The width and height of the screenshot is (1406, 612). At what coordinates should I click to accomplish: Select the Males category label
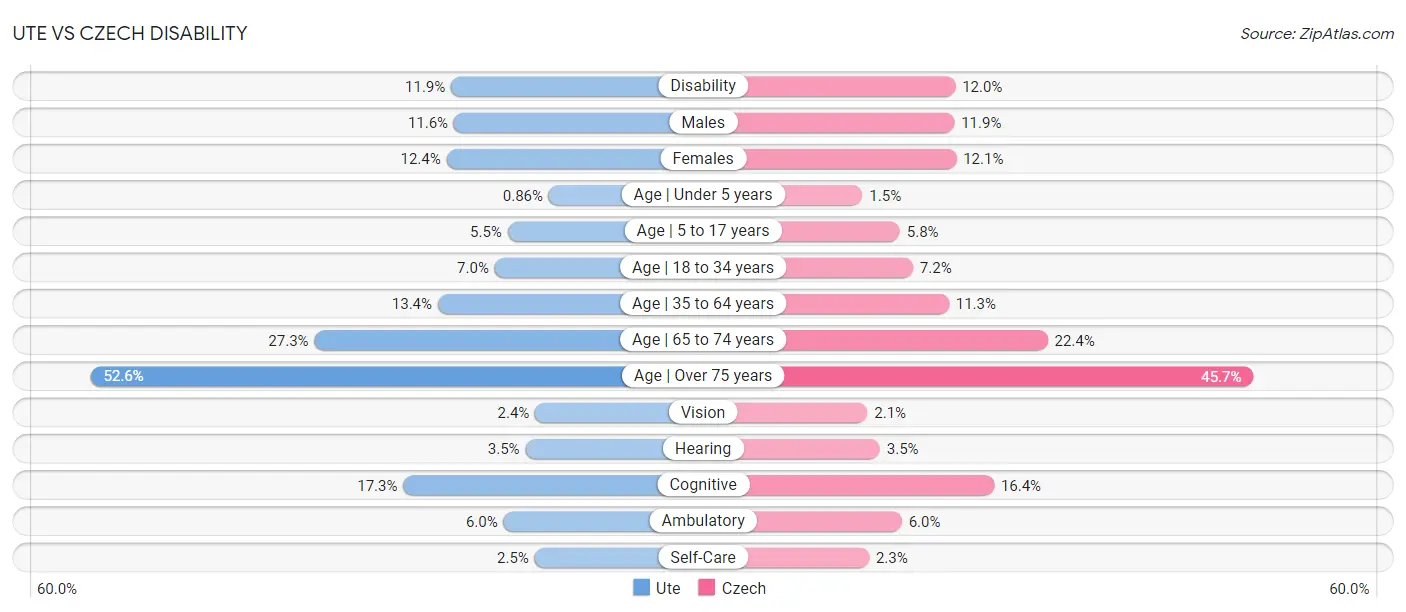(x=703, y=122)
